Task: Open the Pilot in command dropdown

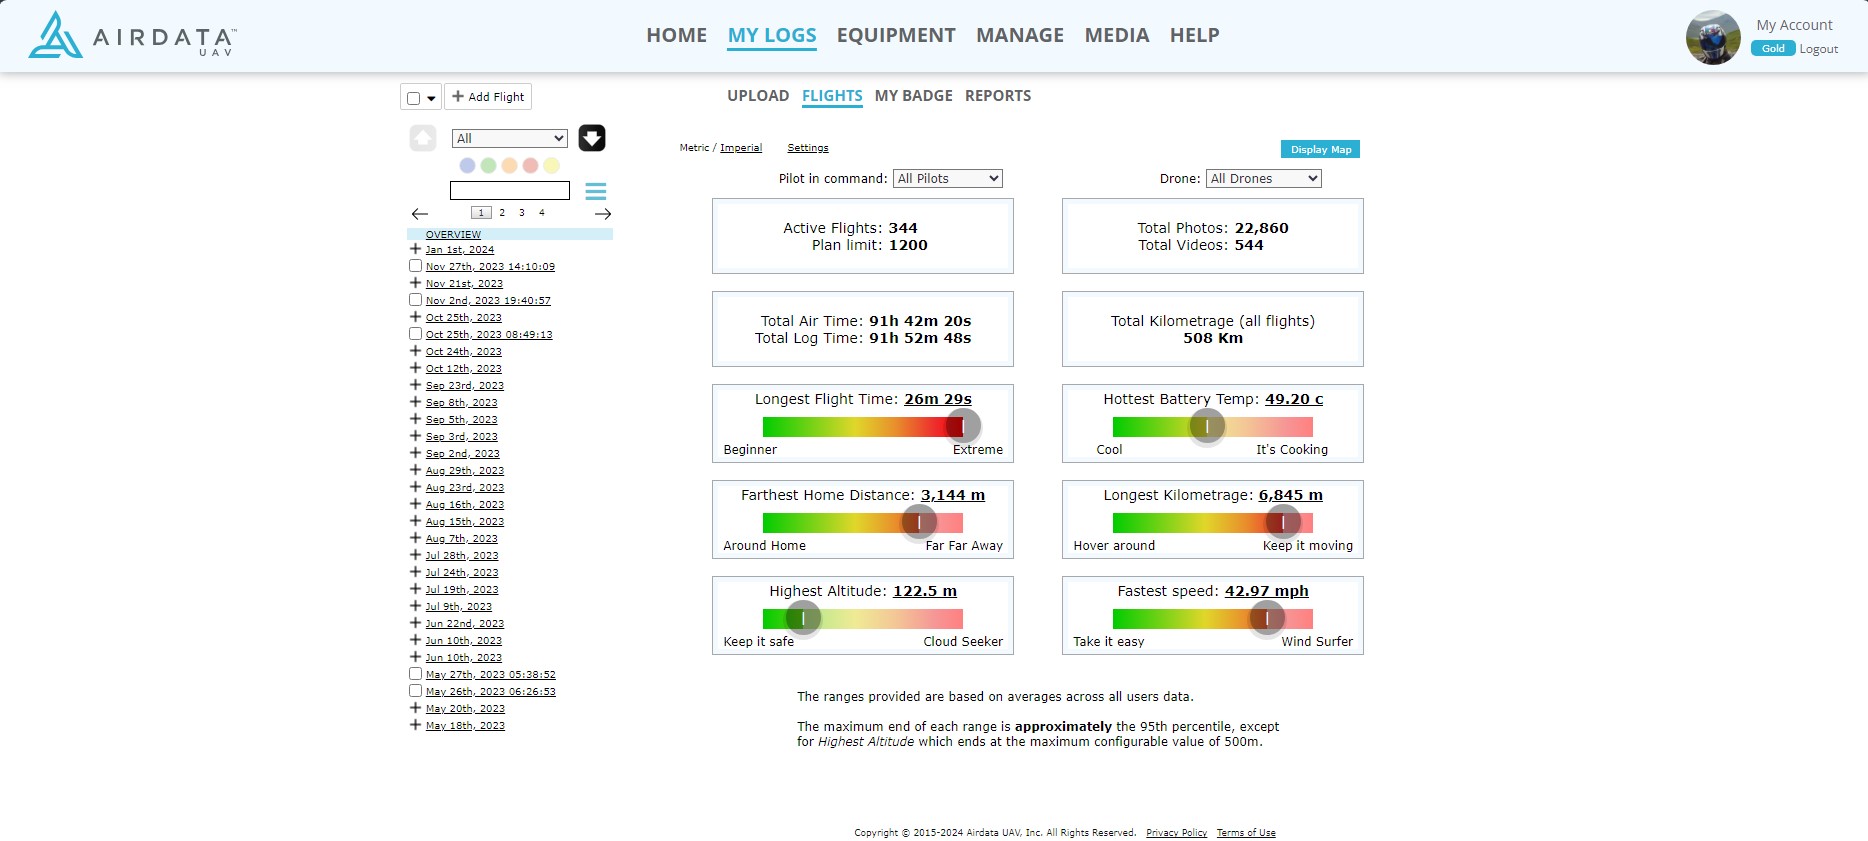Action: coord(947,179)
